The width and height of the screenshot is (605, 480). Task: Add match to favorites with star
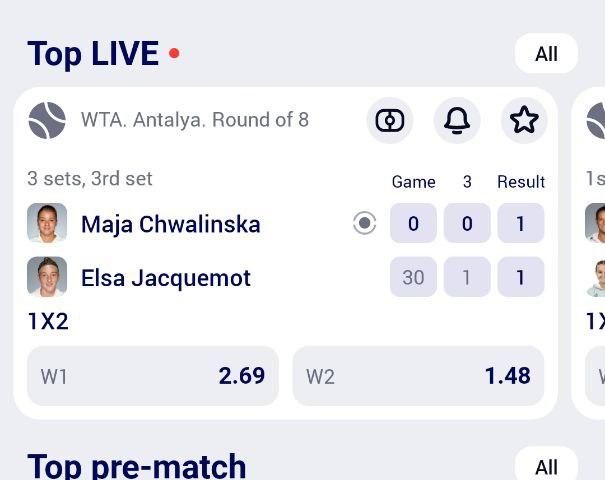[524, 120]
